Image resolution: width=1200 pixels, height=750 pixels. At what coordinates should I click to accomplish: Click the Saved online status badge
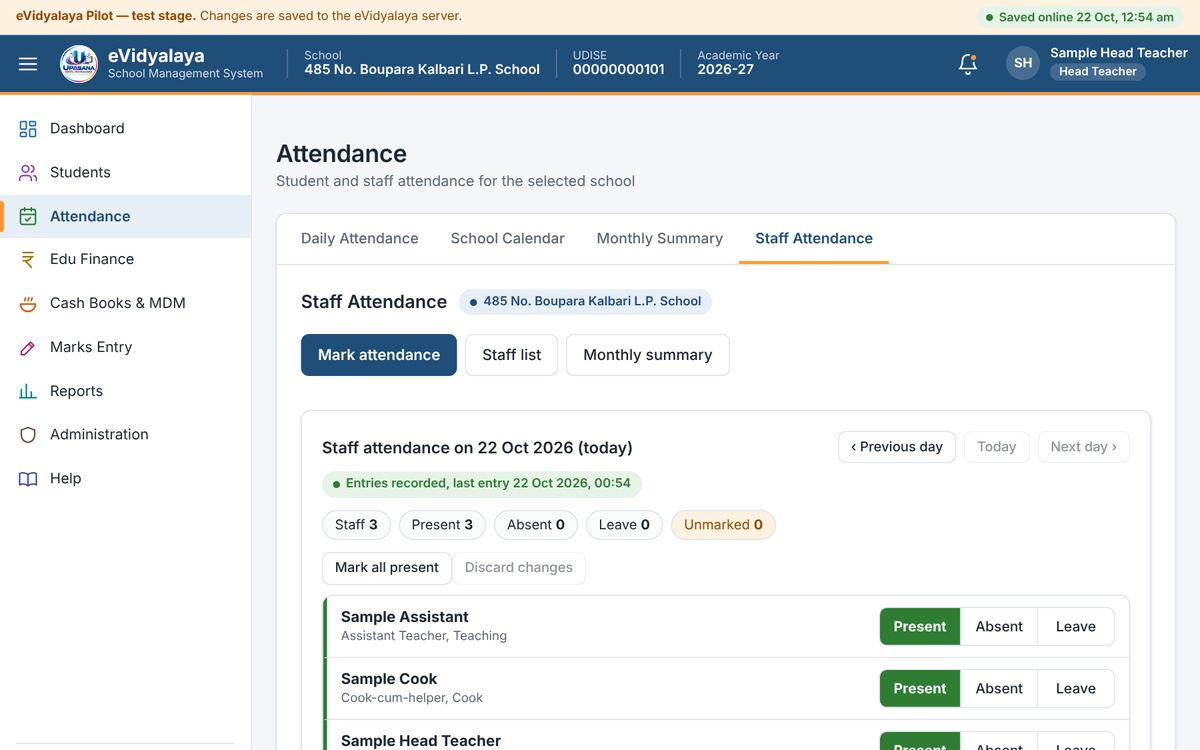[x=1080, y=17]
